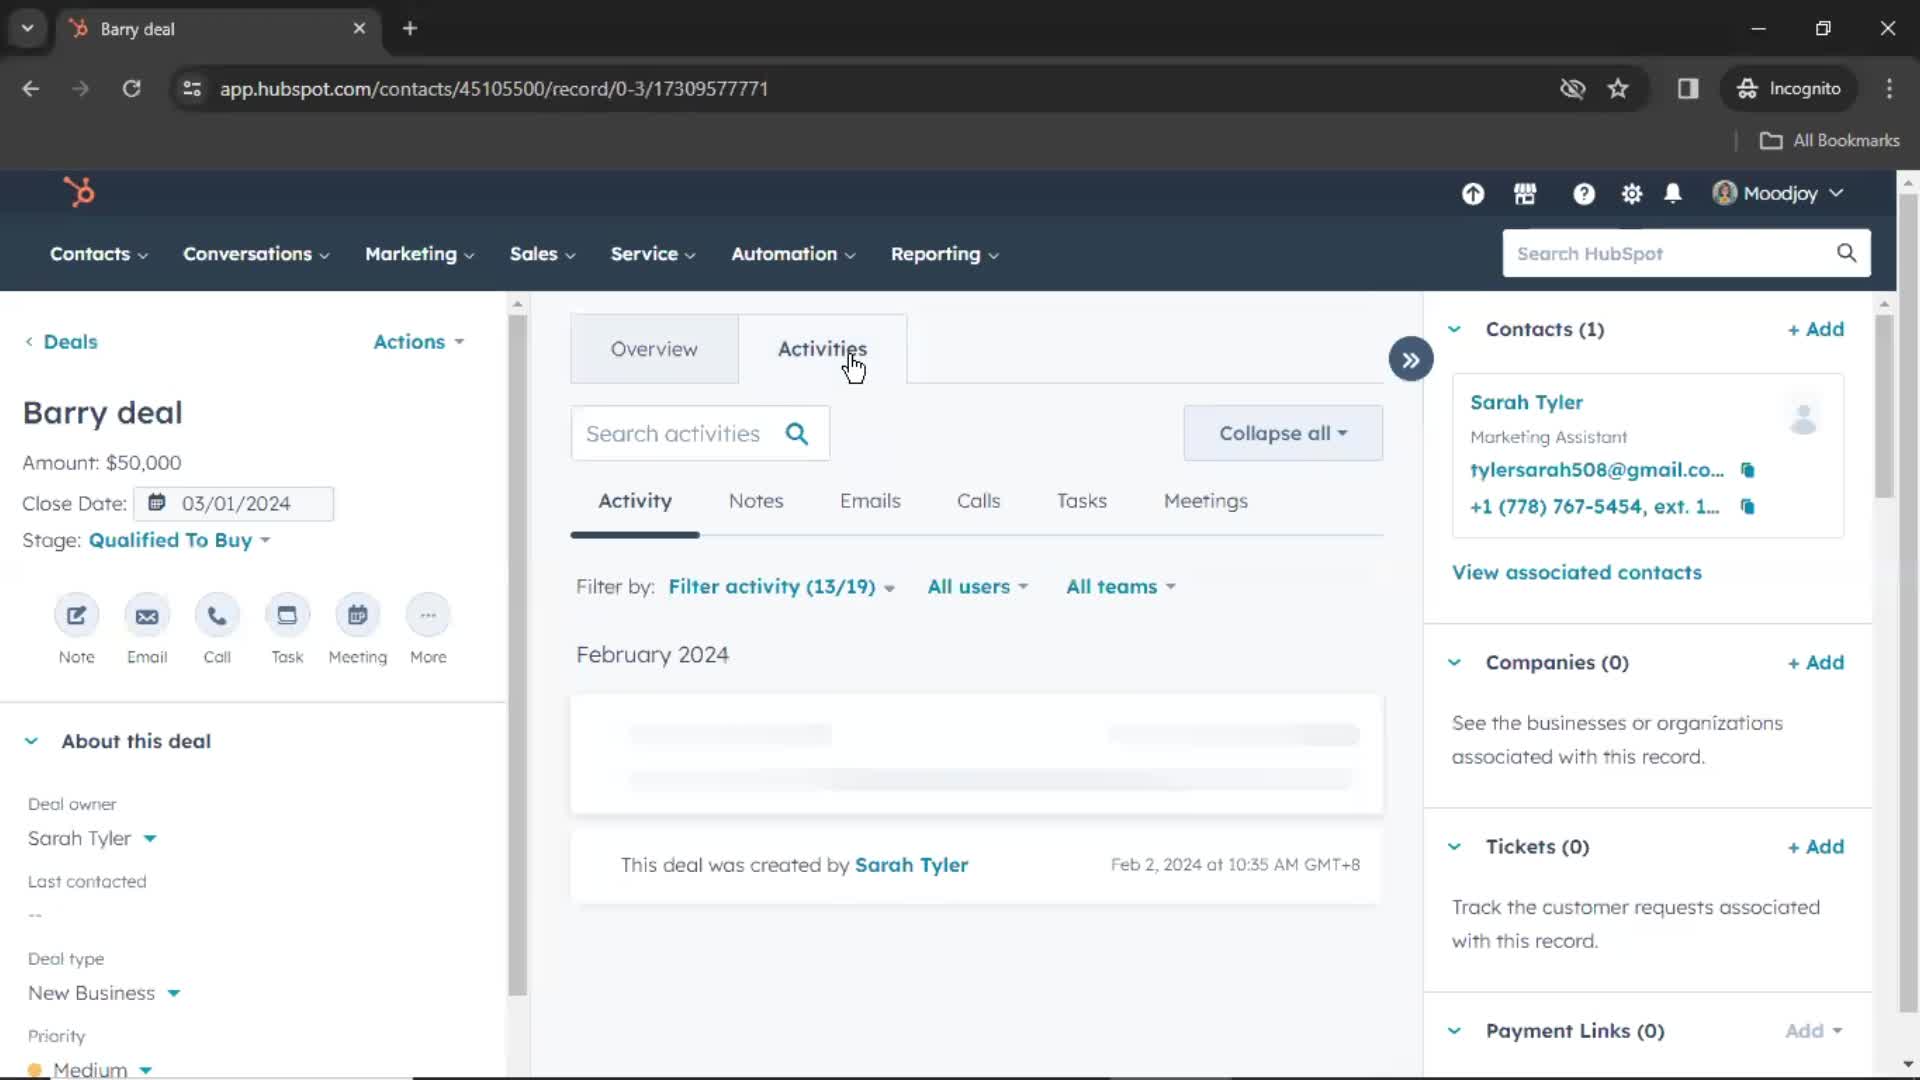Viewport: 1920px width, 1080px height.
Task: Bookmark this page with the star icon
Action: point(1618,89)
